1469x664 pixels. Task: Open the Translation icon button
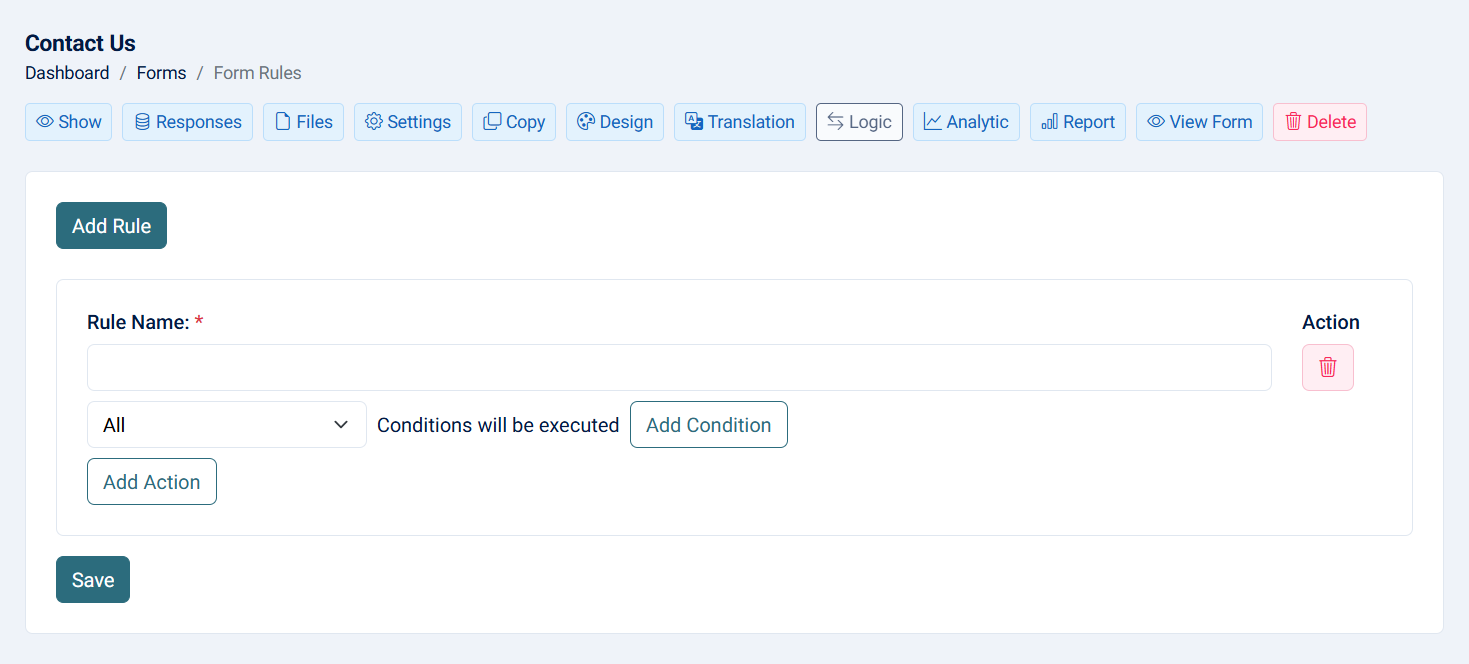coord(739,122)
